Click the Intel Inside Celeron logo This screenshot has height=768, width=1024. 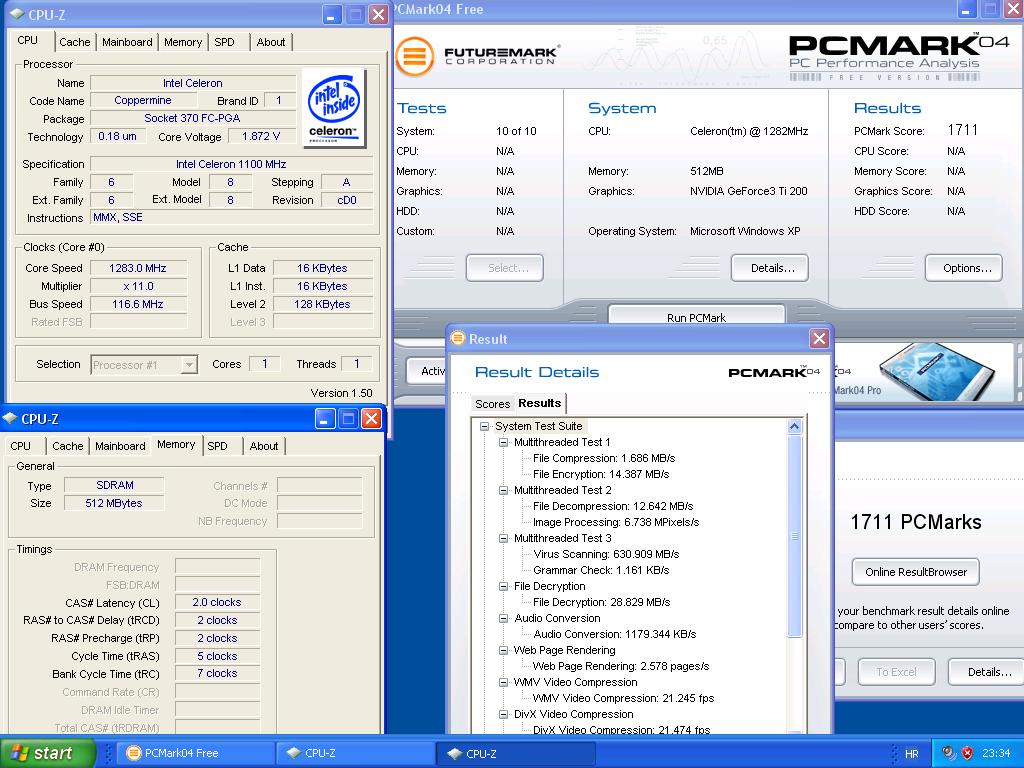click(334, 108)
